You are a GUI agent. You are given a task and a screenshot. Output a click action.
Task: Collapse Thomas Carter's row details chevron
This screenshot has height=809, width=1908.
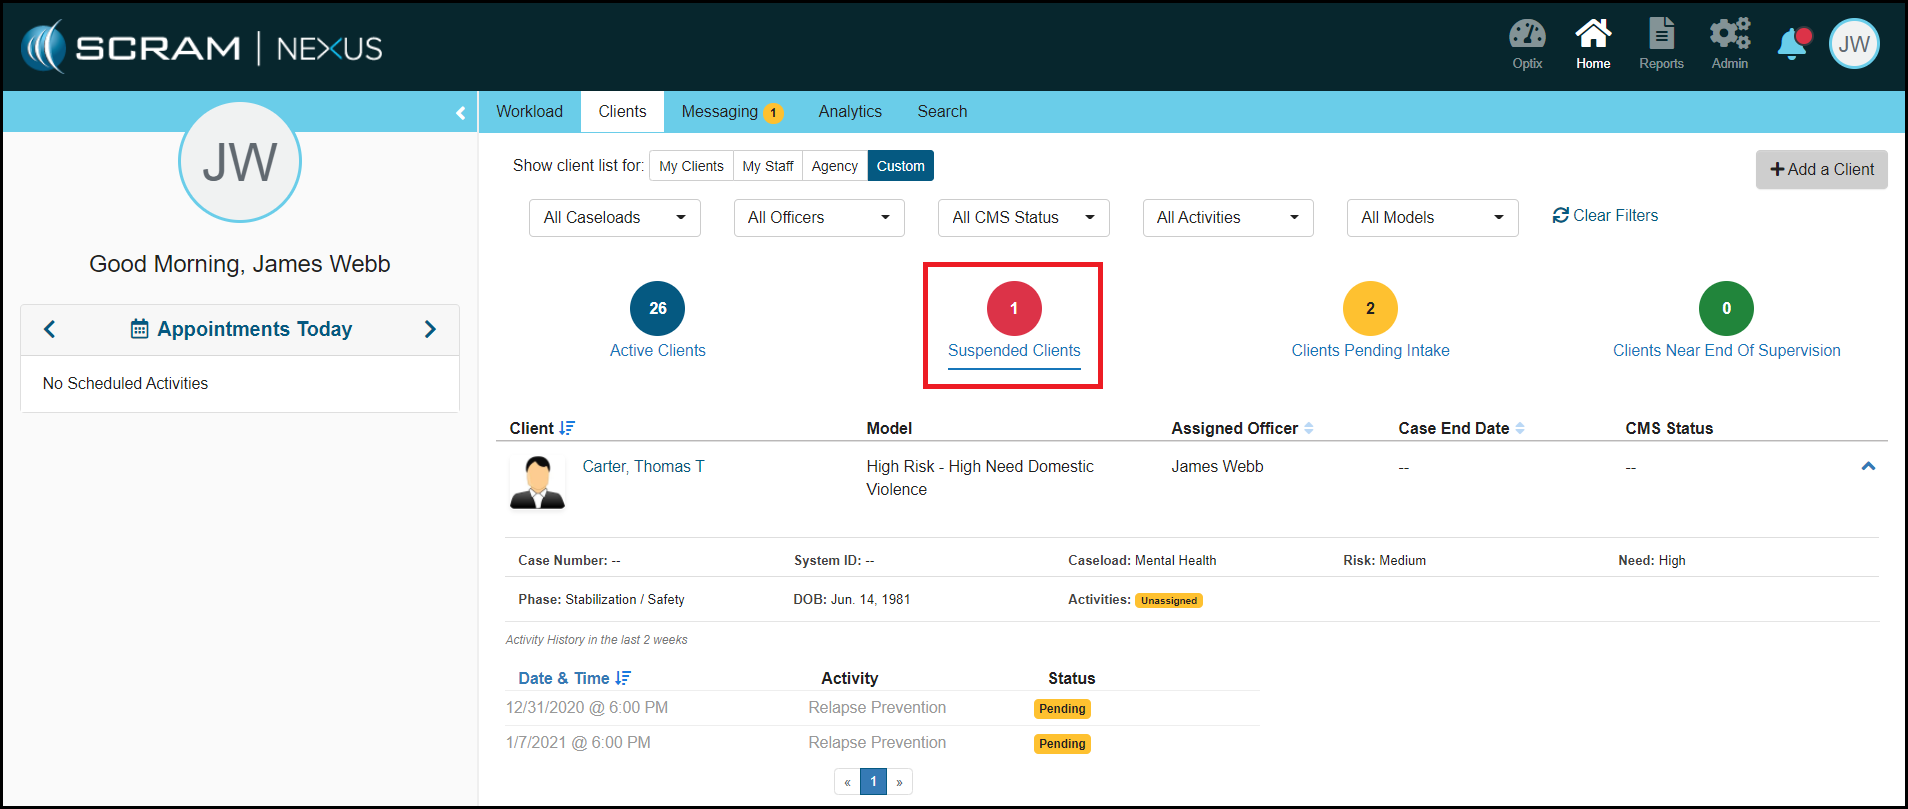[1867, 467]
